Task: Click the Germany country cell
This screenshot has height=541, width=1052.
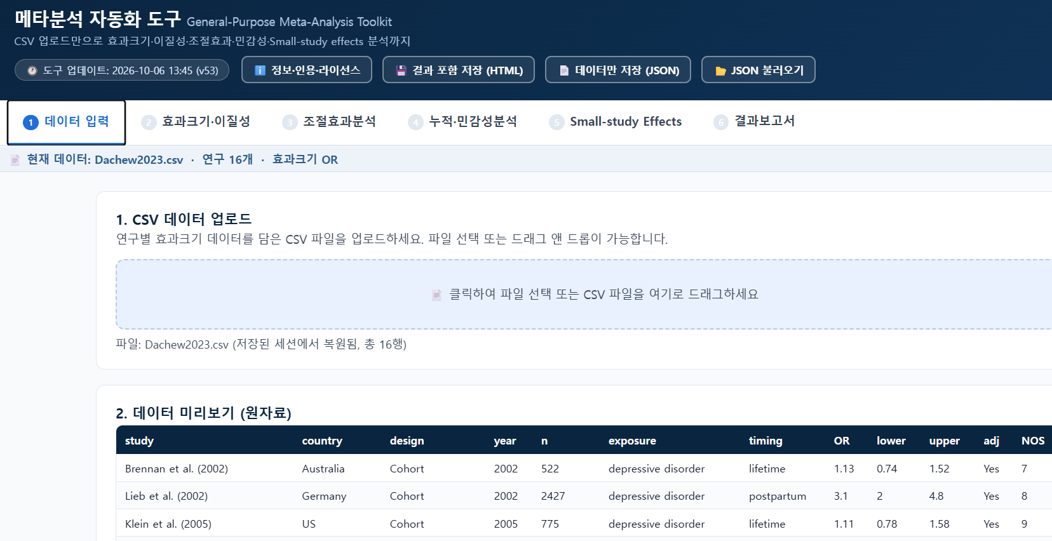Action: [324, 497]
